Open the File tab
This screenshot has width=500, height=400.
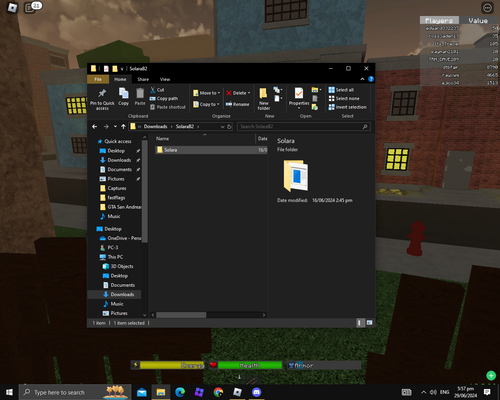[x=98, y=79]
